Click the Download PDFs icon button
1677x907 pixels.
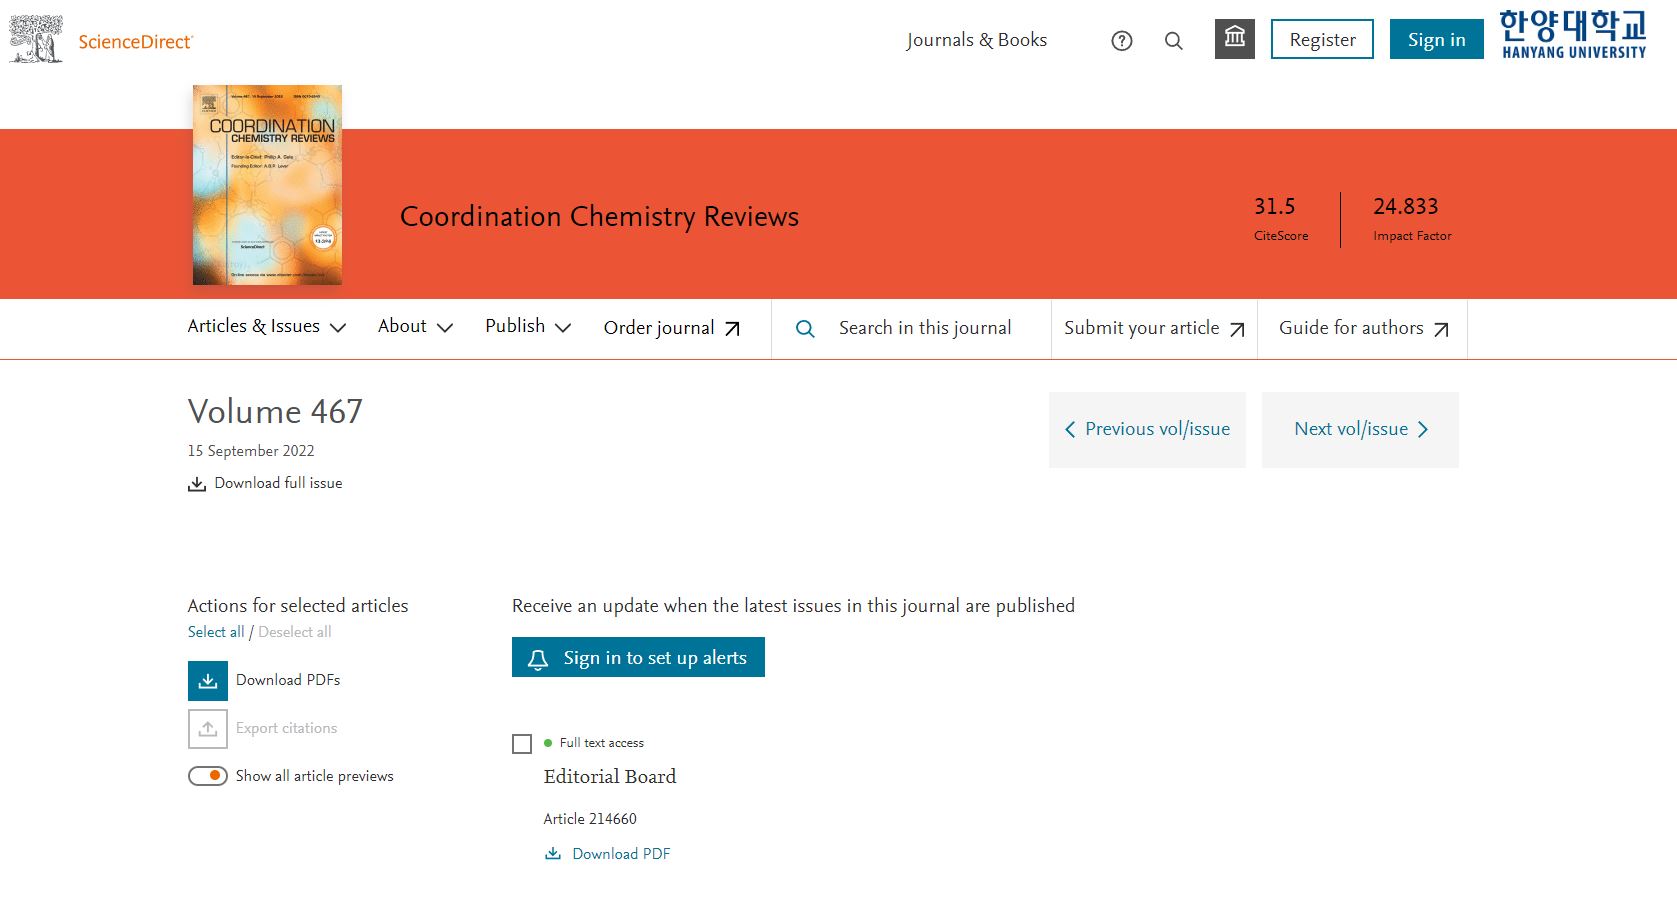(208, 681)
